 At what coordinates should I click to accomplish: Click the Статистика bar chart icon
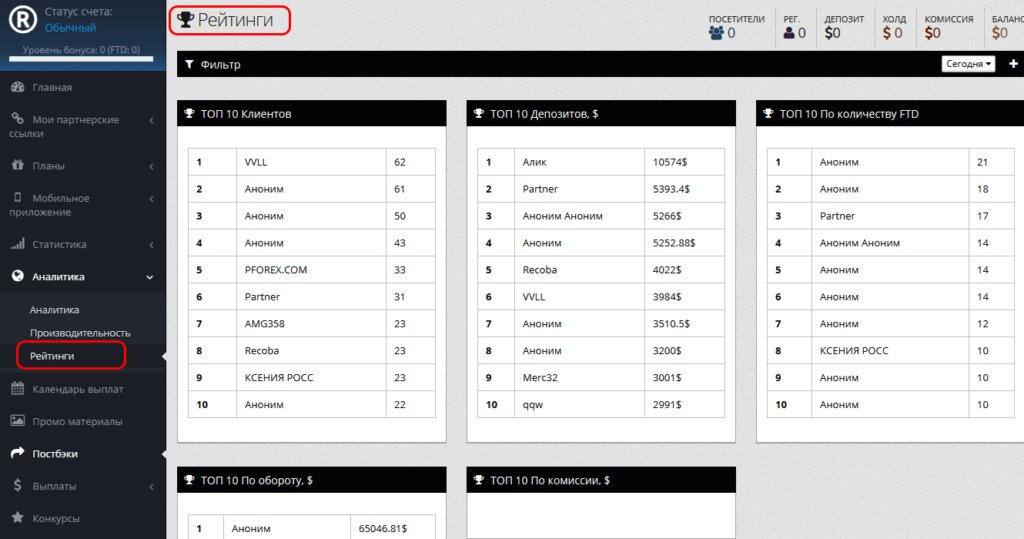(x=17, y=244)
